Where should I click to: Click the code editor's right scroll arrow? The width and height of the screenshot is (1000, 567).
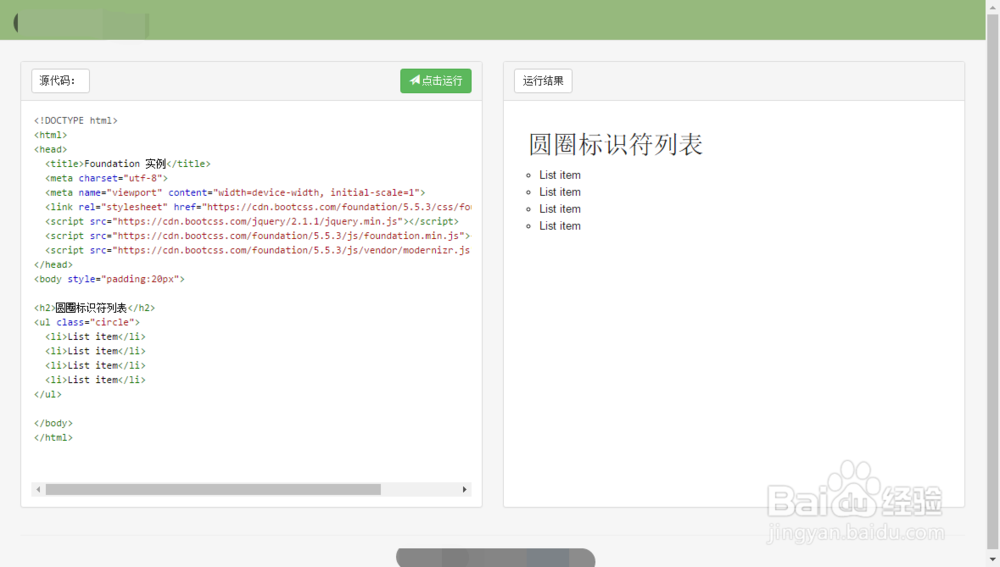[464, 490]
